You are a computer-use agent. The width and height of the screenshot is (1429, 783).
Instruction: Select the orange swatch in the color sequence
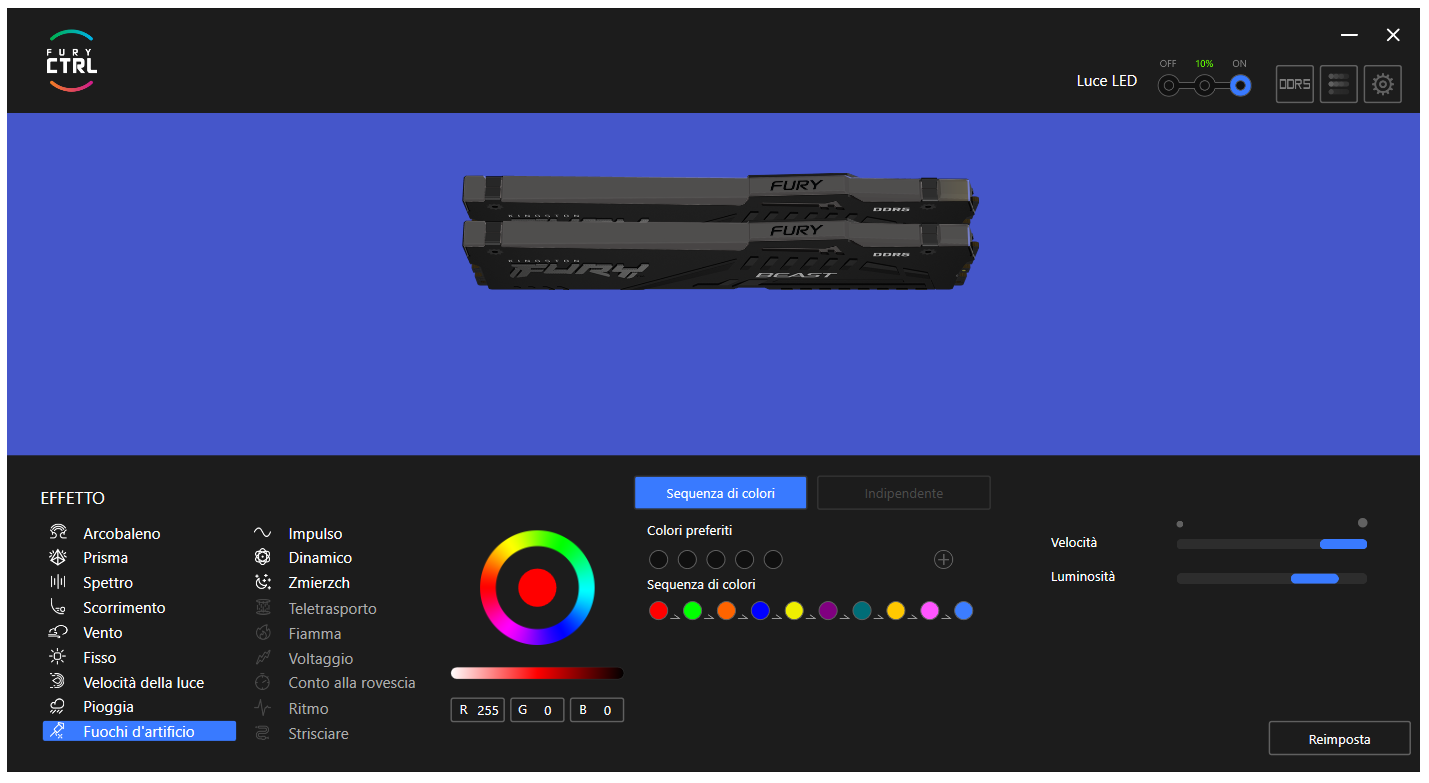(726, 610)
